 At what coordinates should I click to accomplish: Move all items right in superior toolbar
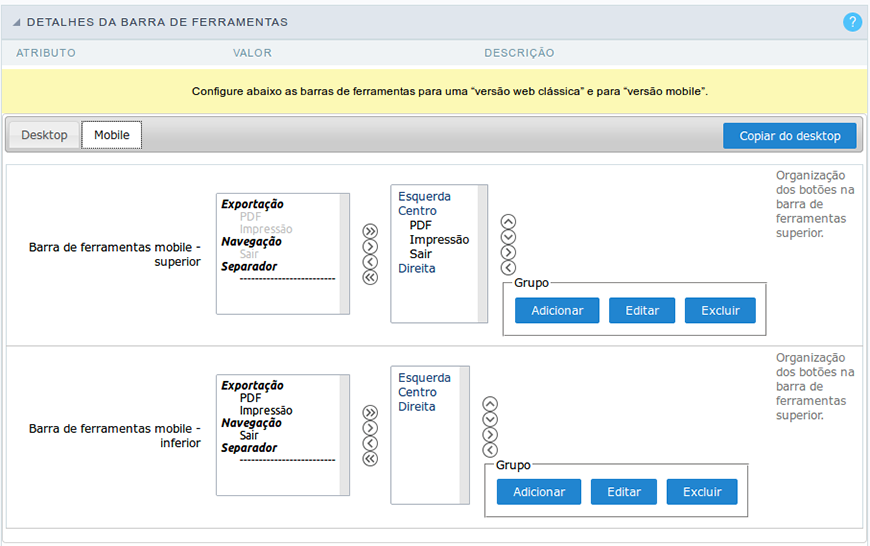click(370, 231)
